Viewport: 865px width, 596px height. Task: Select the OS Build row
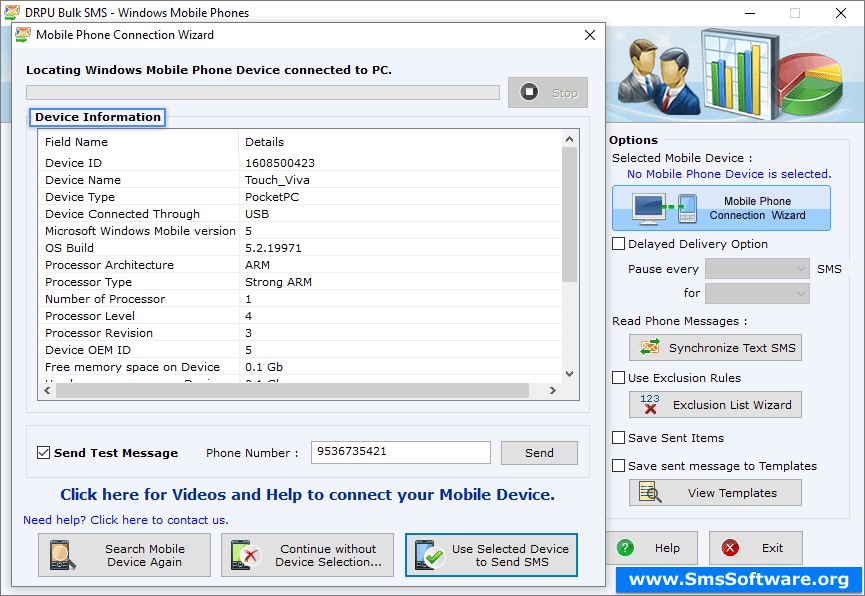pyautogui.click(x=301, y=248)
